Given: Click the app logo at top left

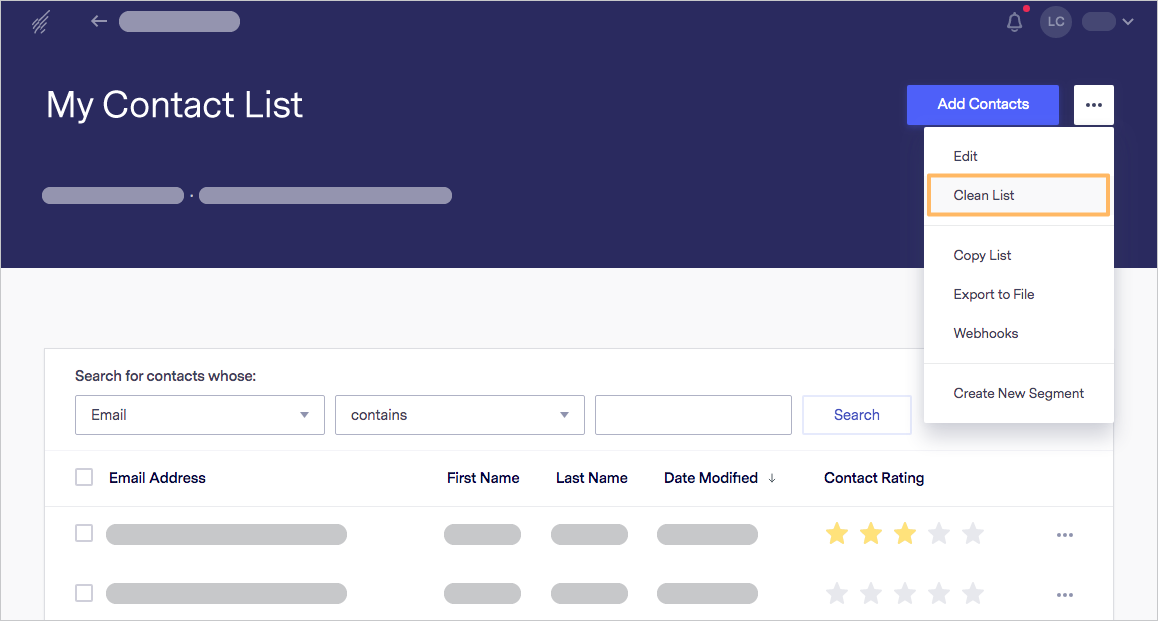Looking at the screenshot, I should [x=41, y=22].
